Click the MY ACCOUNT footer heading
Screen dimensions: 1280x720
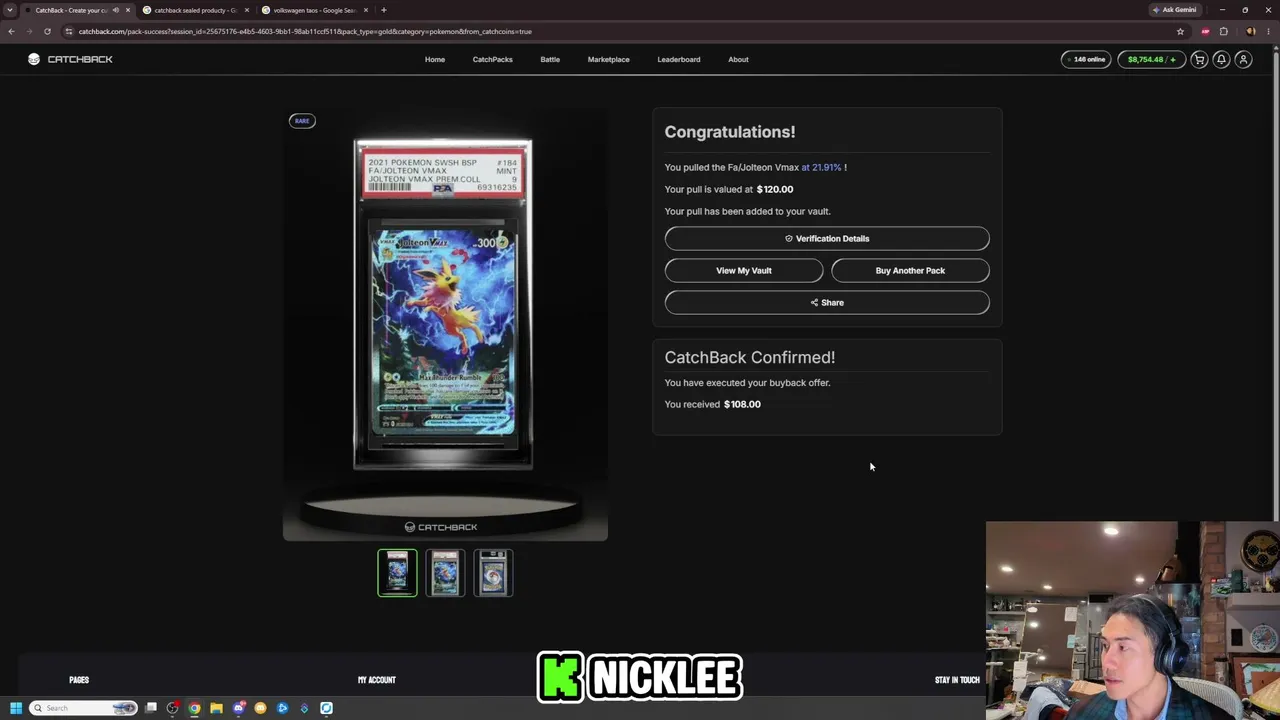[x=377, y=680]
